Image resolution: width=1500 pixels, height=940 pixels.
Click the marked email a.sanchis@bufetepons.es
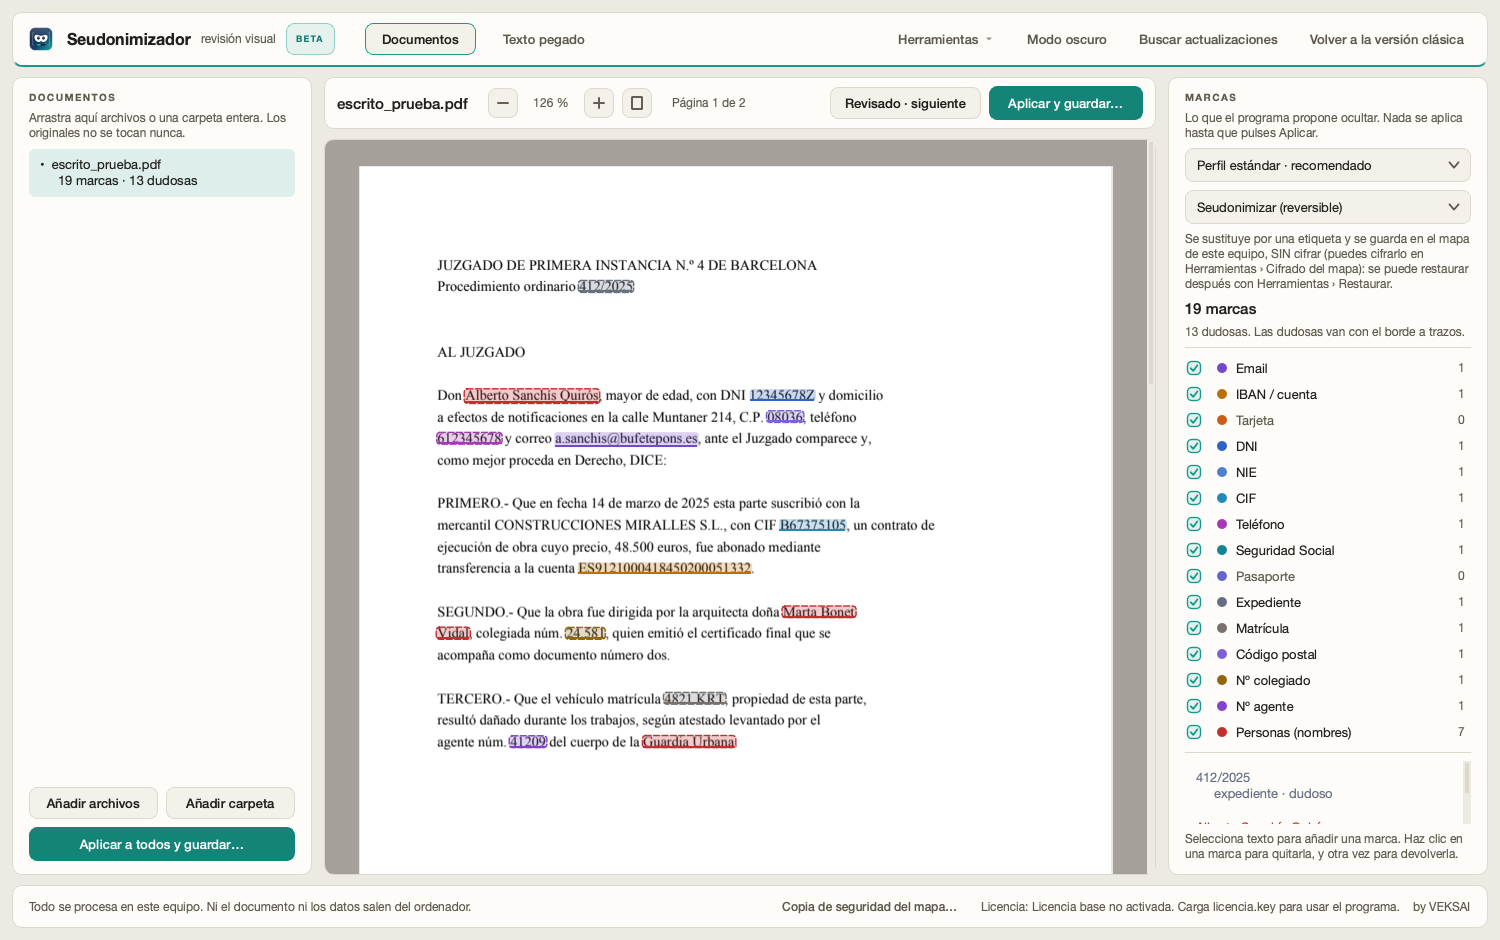627,438
